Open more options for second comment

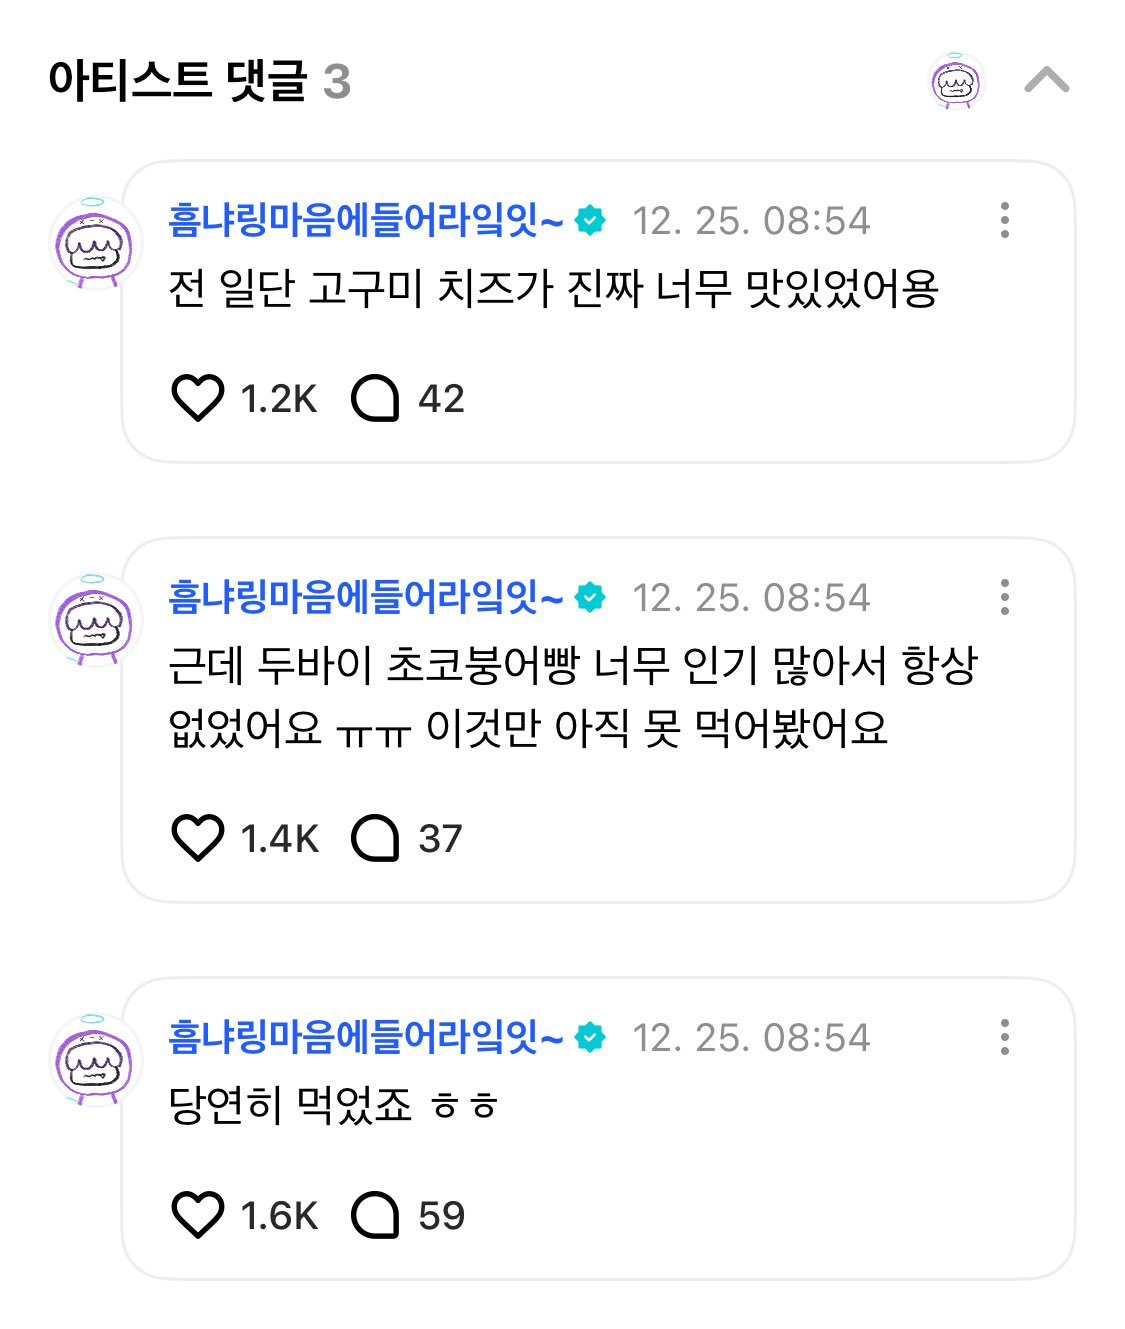point(1004,597)
